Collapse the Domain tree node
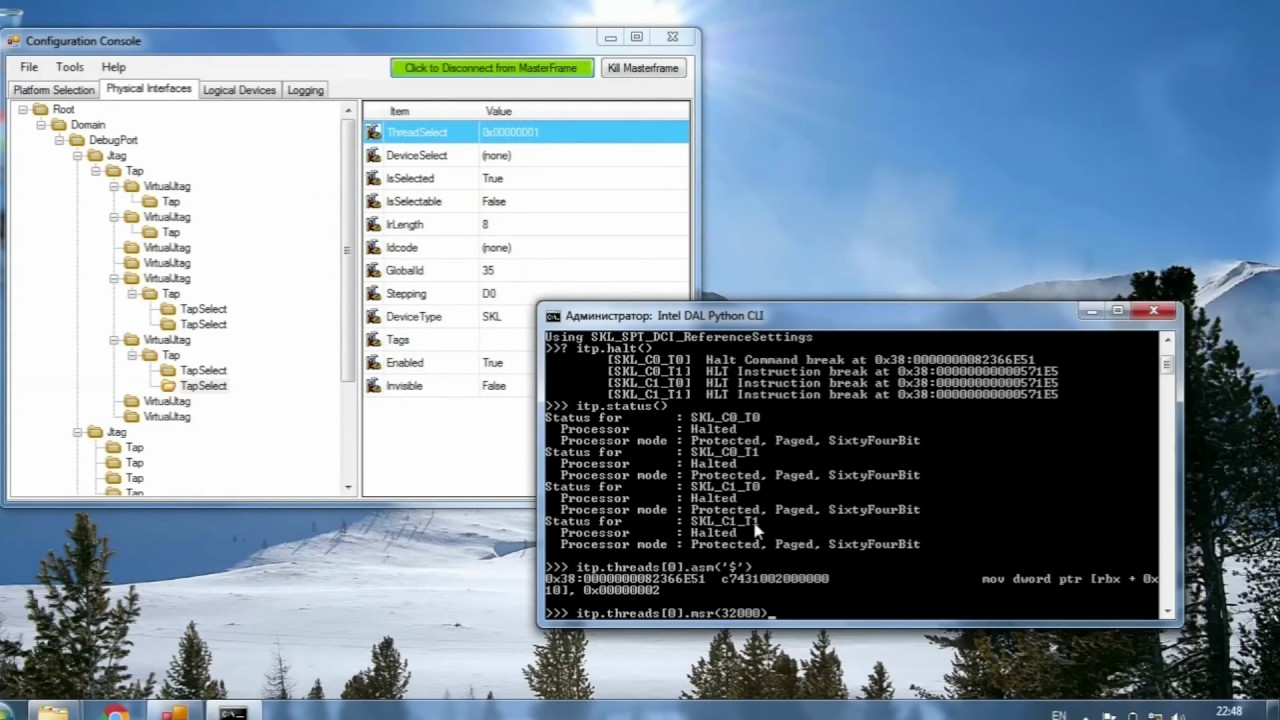The height and width of the screenshot is (720, 1280). click(41, 125)
